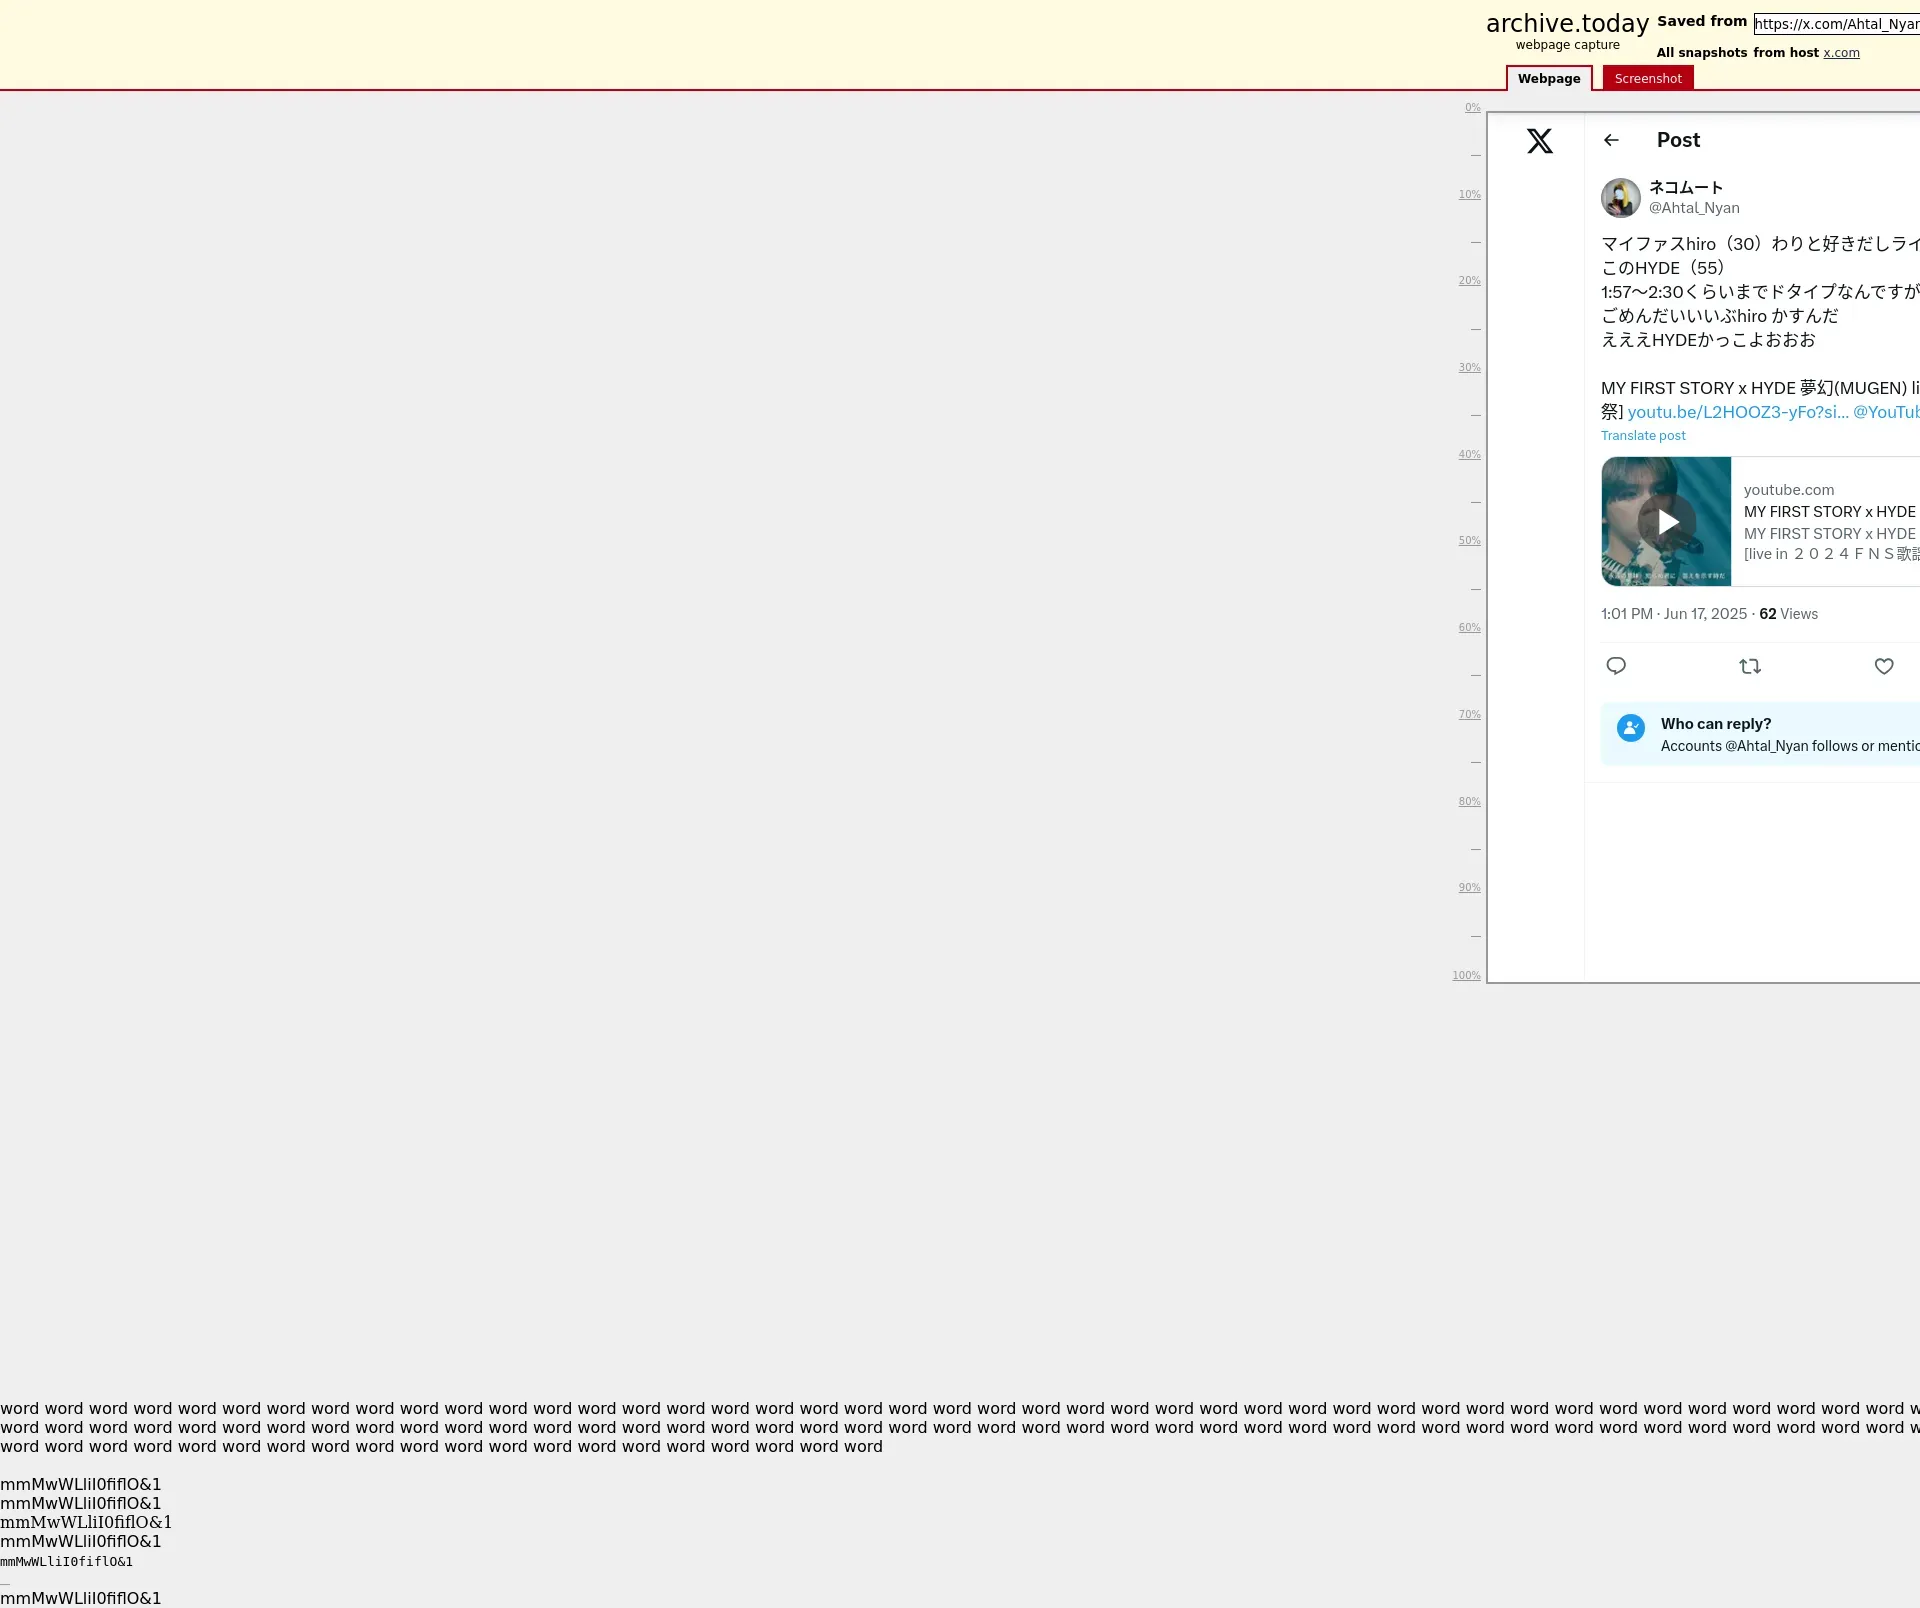Click the 62 Views count
Viewport: 1920px width, 1608px height.
tap(1788, 614)
